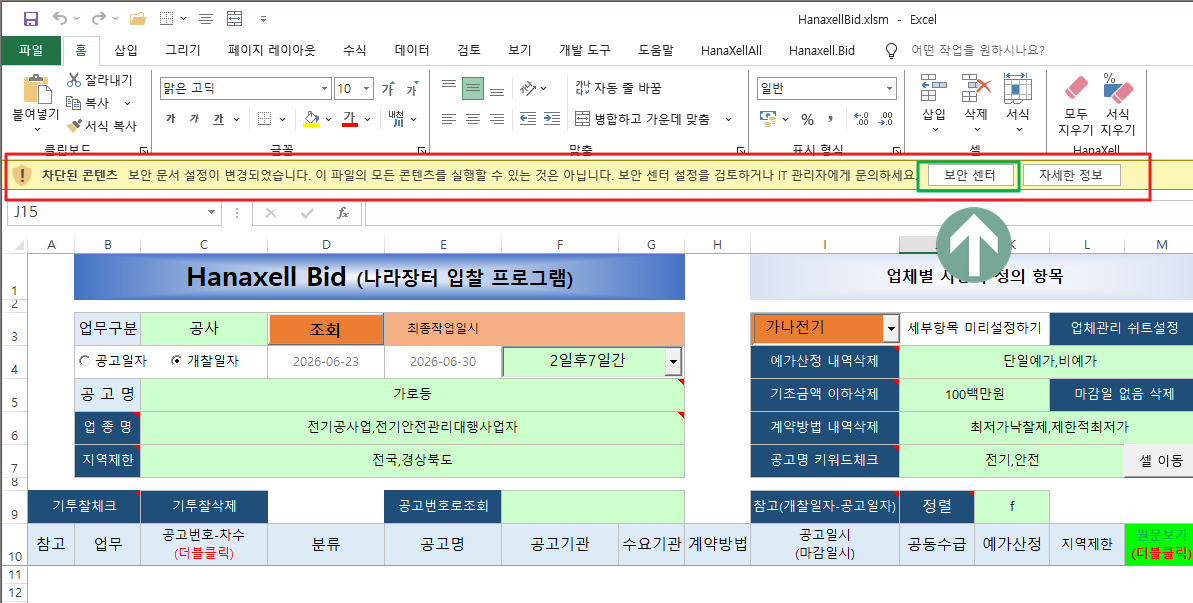Align cell text left
The width and height of the screenshot is (1193, 603).
[449, 119]
